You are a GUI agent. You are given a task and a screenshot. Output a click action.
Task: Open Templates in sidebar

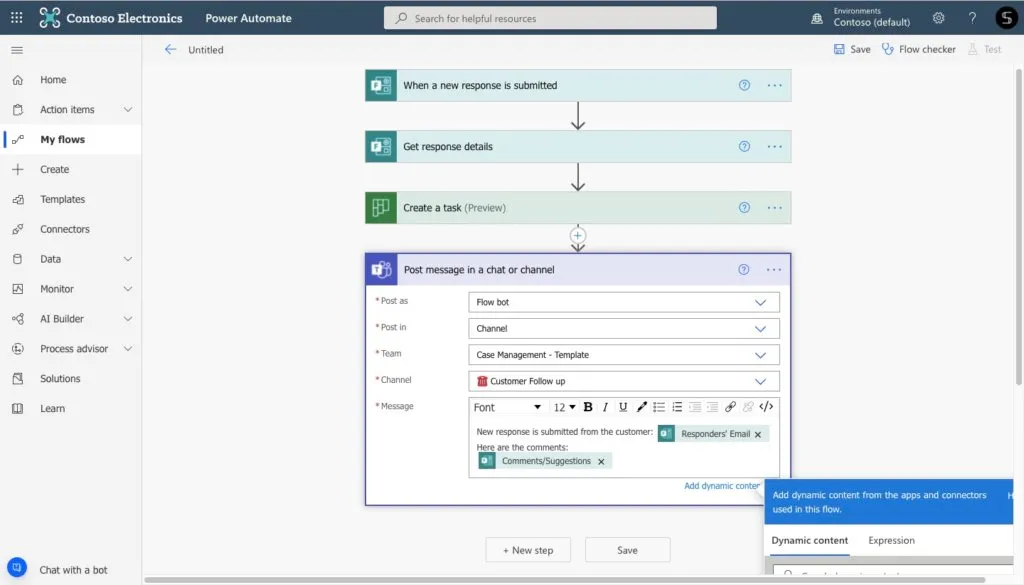[x=71, y=199]
